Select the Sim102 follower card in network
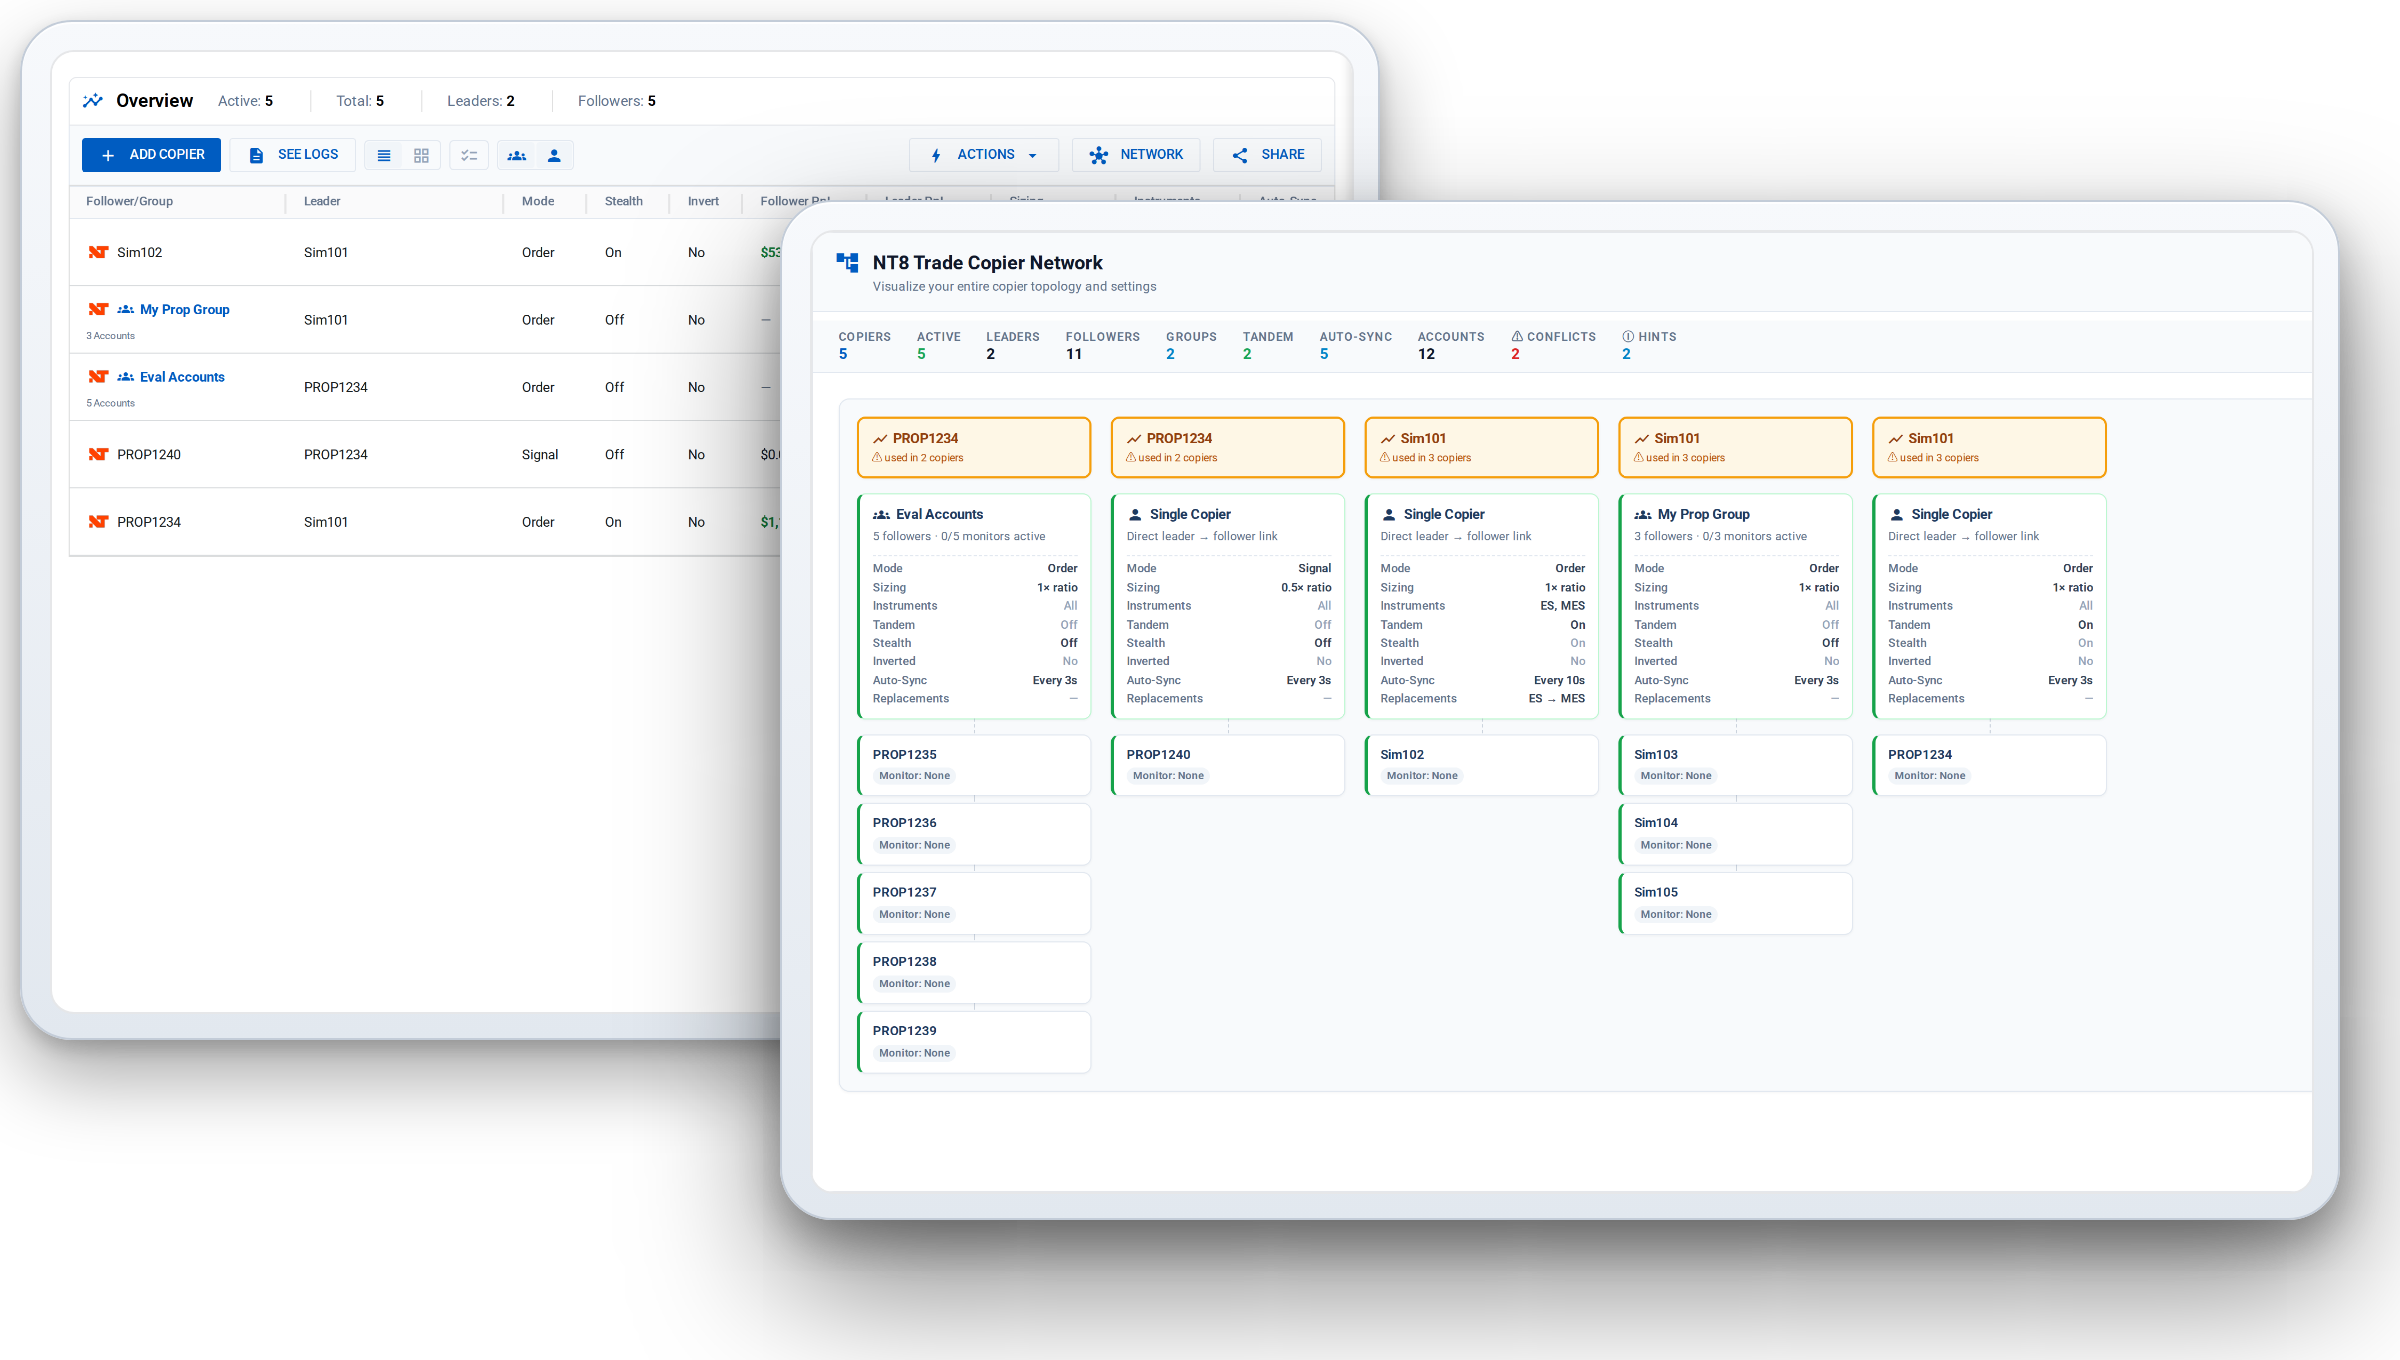 1481,765
